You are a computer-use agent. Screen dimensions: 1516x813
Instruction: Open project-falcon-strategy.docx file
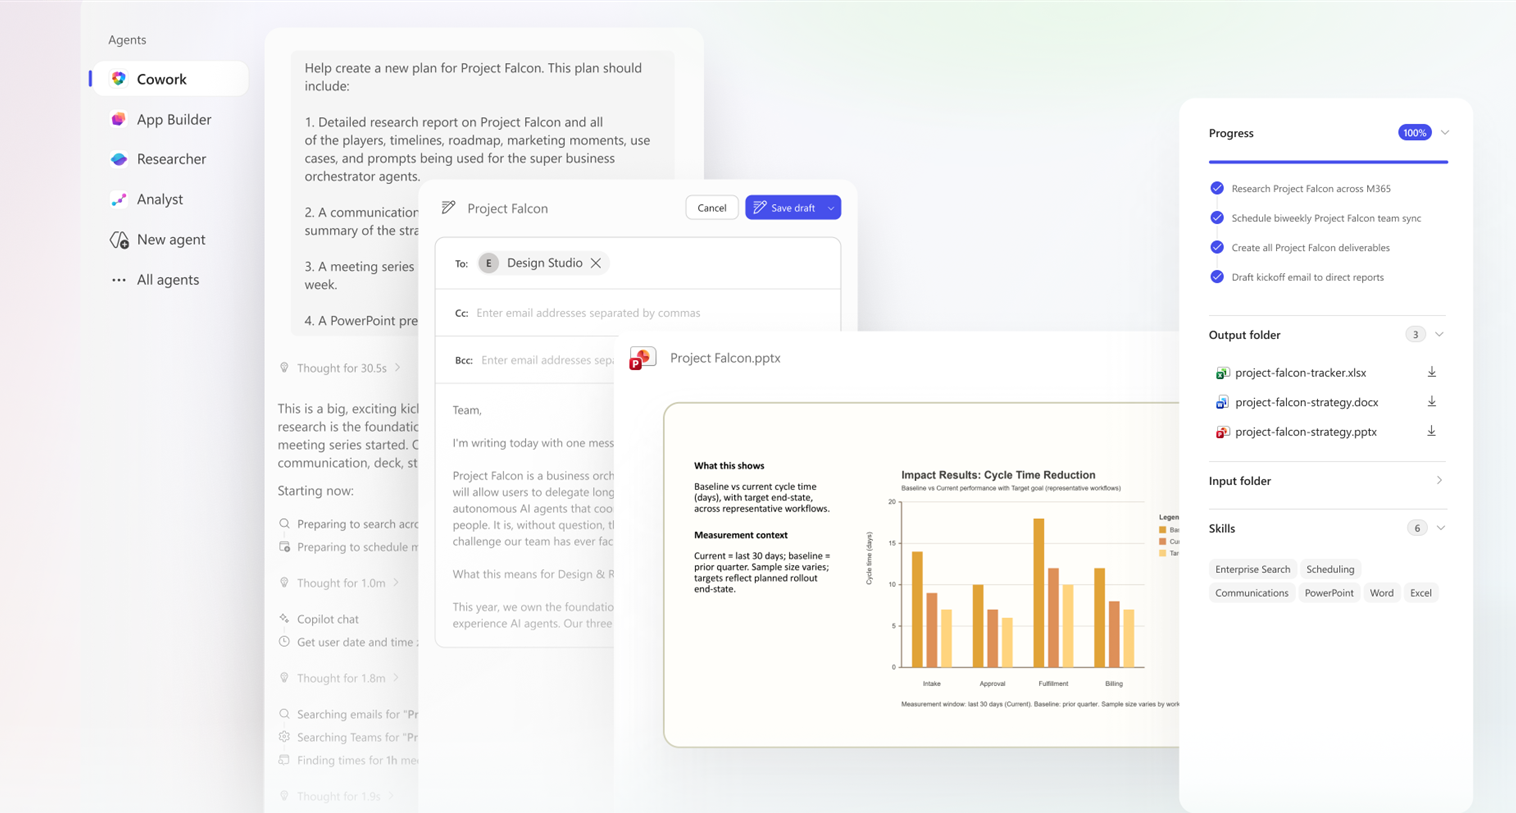1306,402
